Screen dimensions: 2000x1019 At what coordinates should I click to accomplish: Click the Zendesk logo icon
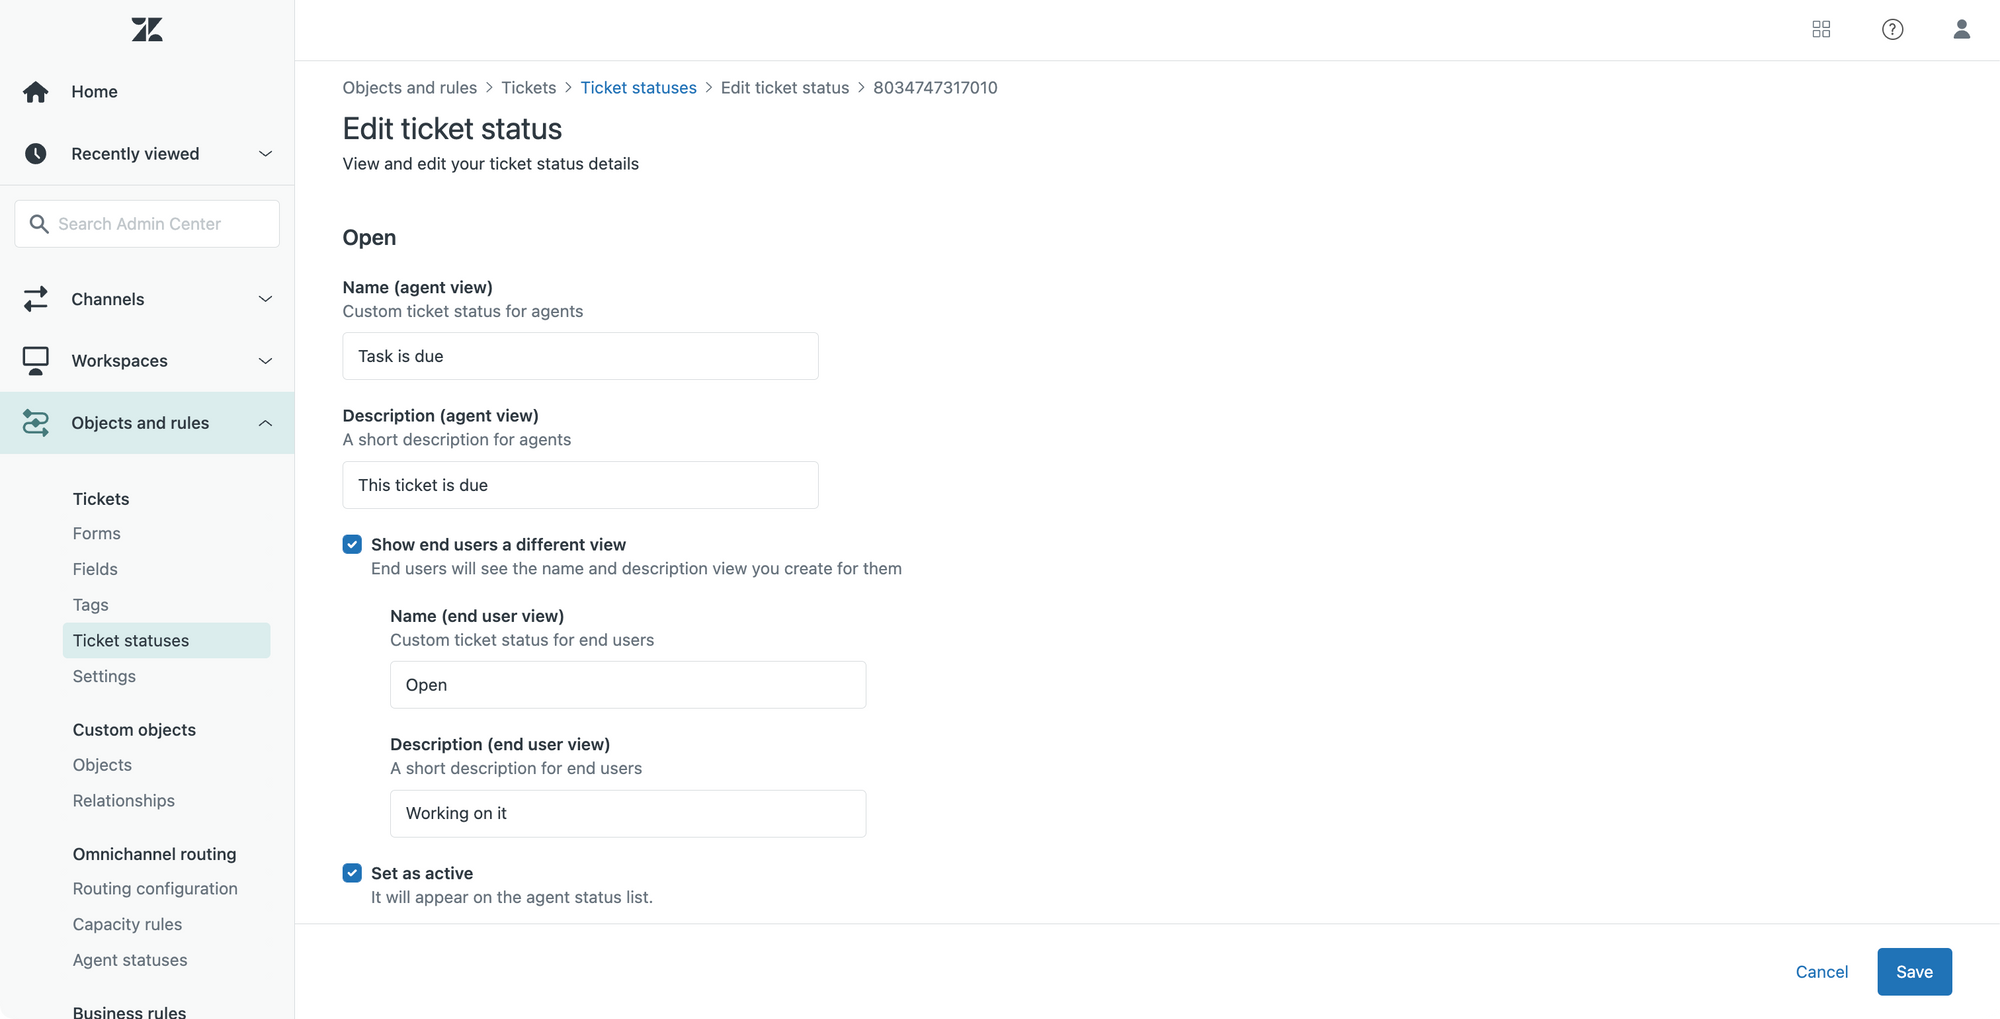[147, 30]
